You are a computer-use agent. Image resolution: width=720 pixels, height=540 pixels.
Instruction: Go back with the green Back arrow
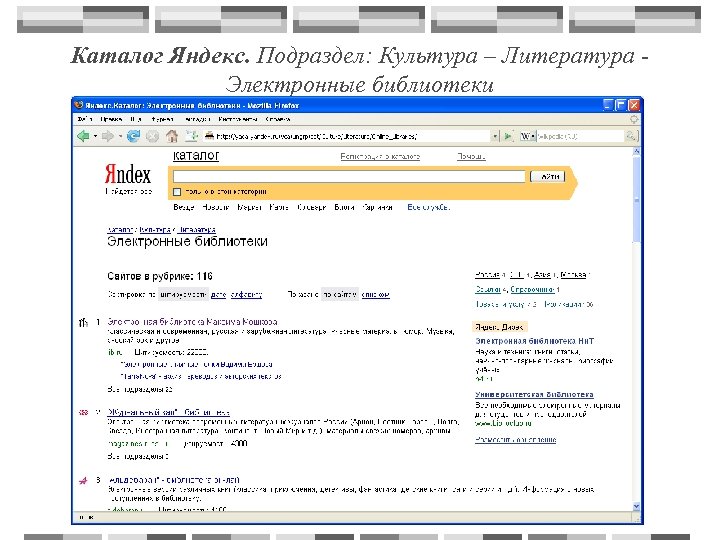coord(83,136)
